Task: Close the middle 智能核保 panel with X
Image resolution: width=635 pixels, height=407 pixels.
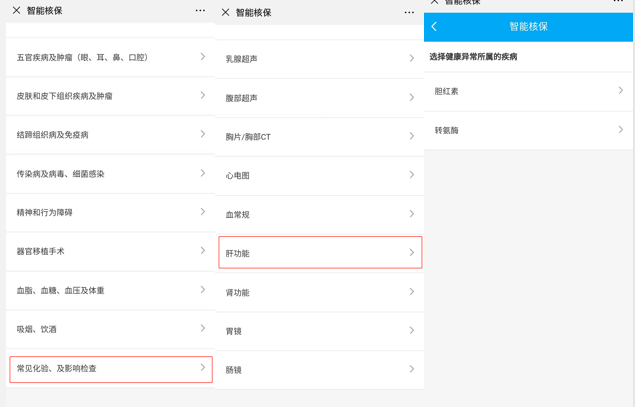Action: point(226,13)
